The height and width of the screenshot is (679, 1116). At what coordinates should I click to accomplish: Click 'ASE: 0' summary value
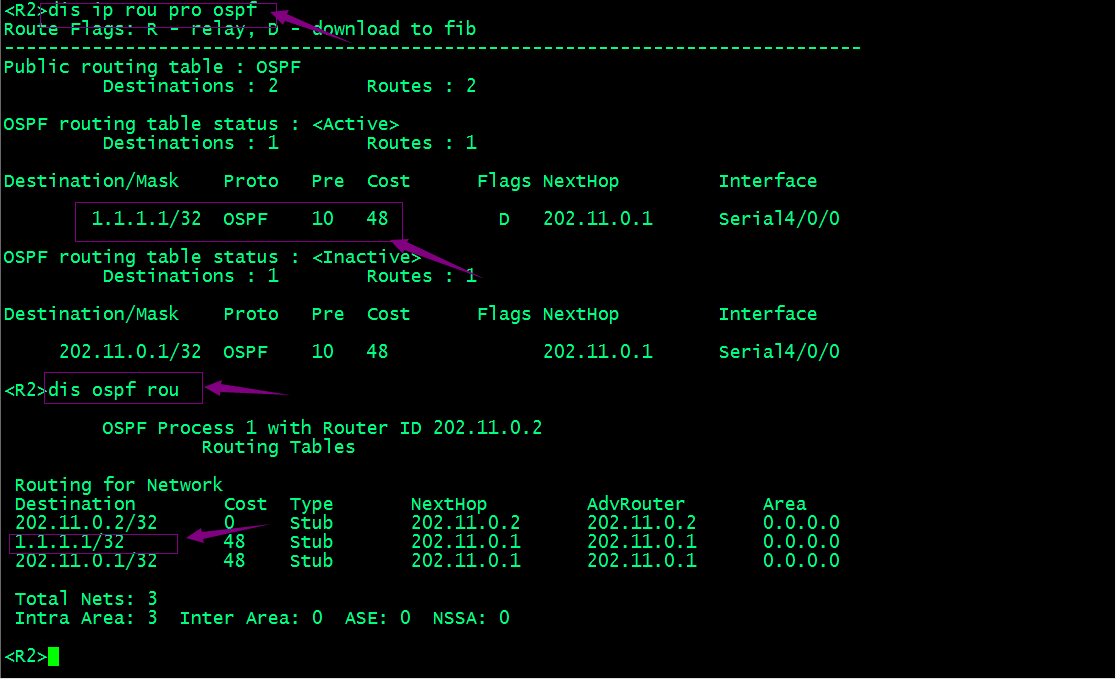pos(377,619)
